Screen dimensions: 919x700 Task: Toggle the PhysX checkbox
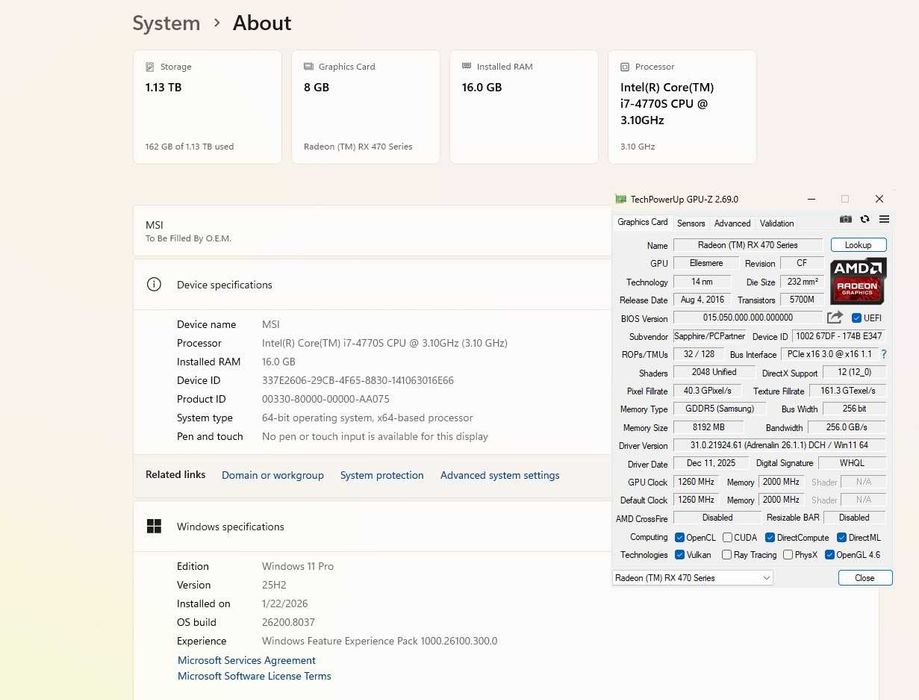788,554
